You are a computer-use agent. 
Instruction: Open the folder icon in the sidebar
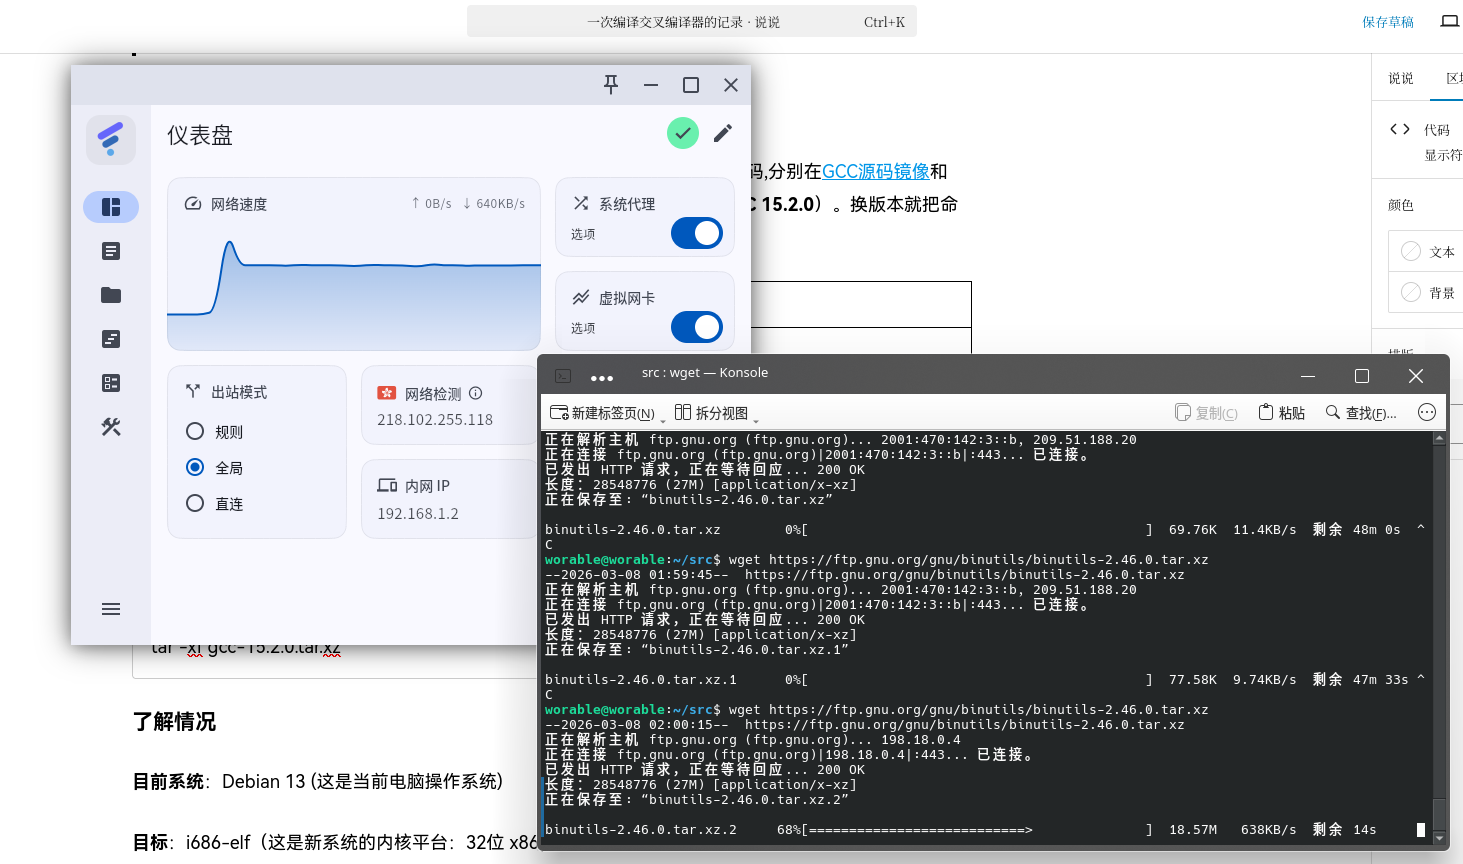click(x=111, y=295)
